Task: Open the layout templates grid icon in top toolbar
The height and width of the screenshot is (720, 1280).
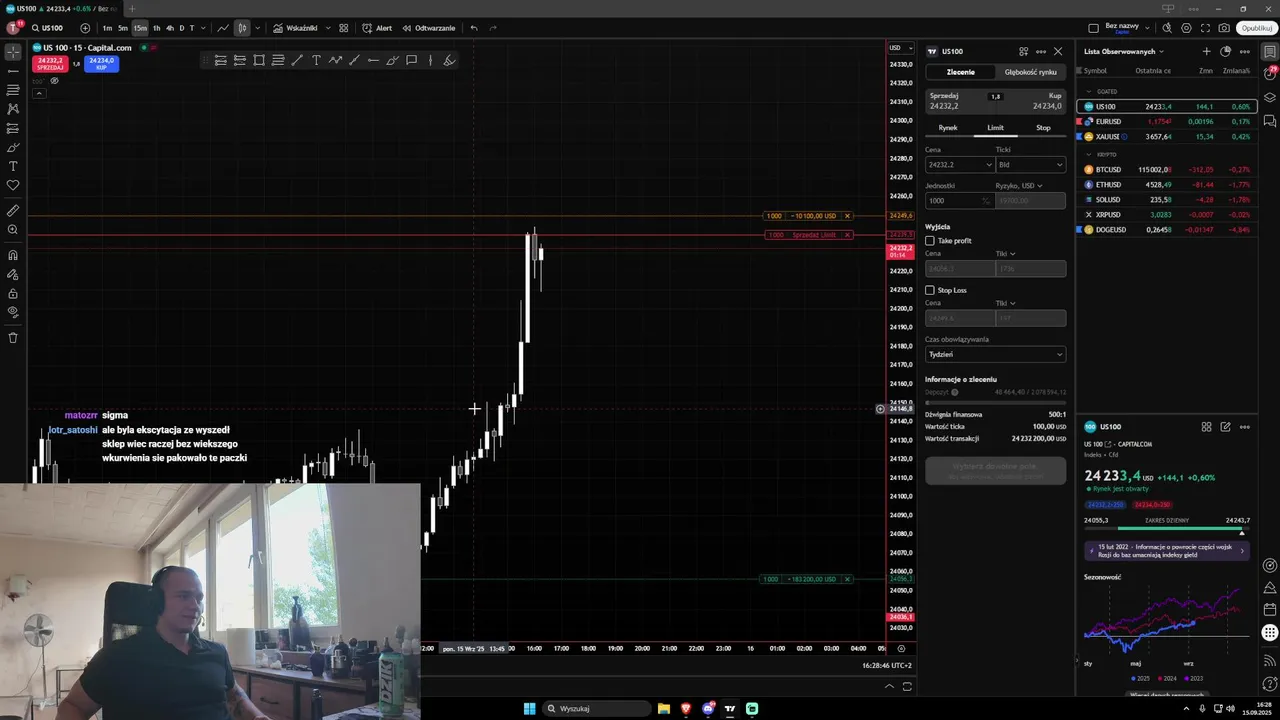Action: (344, 28)
